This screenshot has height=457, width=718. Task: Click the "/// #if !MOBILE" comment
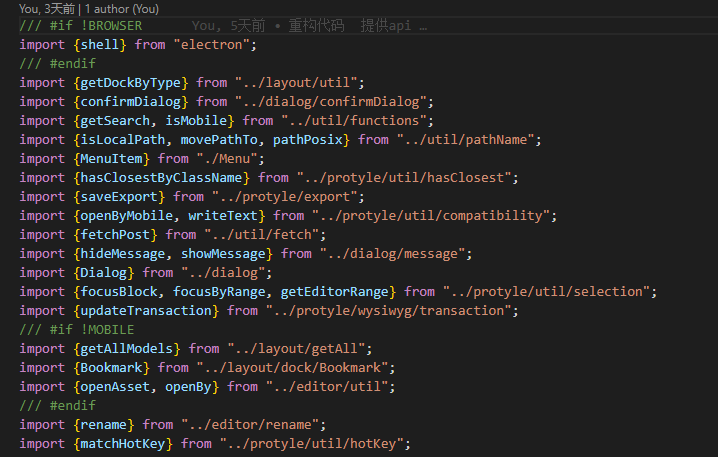click(77, 330)
